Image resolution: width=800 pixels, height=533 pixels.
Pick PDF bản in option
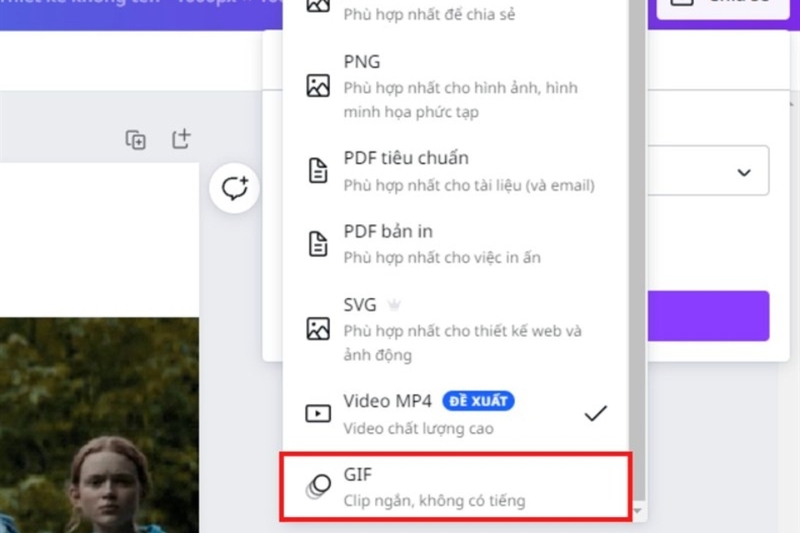point(456,244)
